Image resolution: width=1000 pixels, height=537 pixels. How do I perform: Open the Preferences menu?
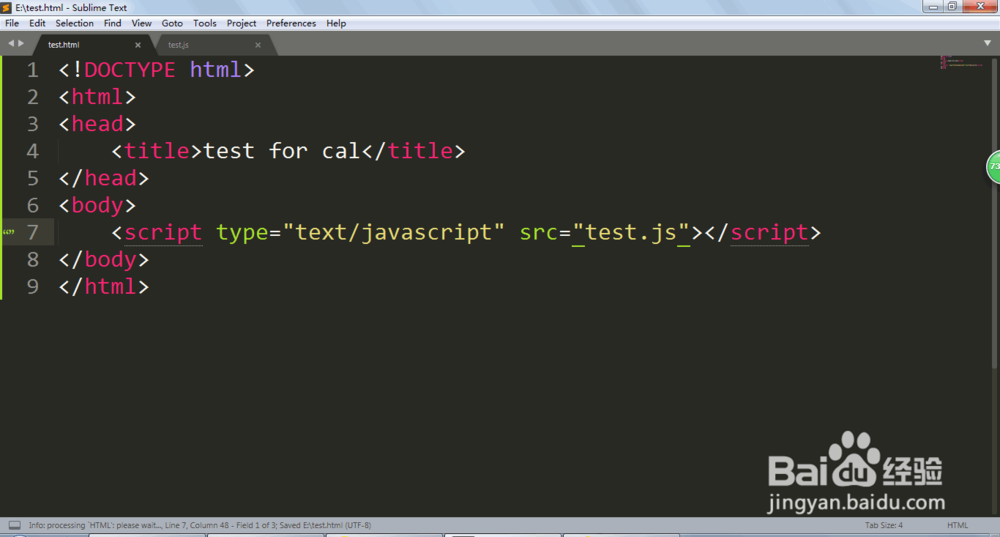point(291,23)
